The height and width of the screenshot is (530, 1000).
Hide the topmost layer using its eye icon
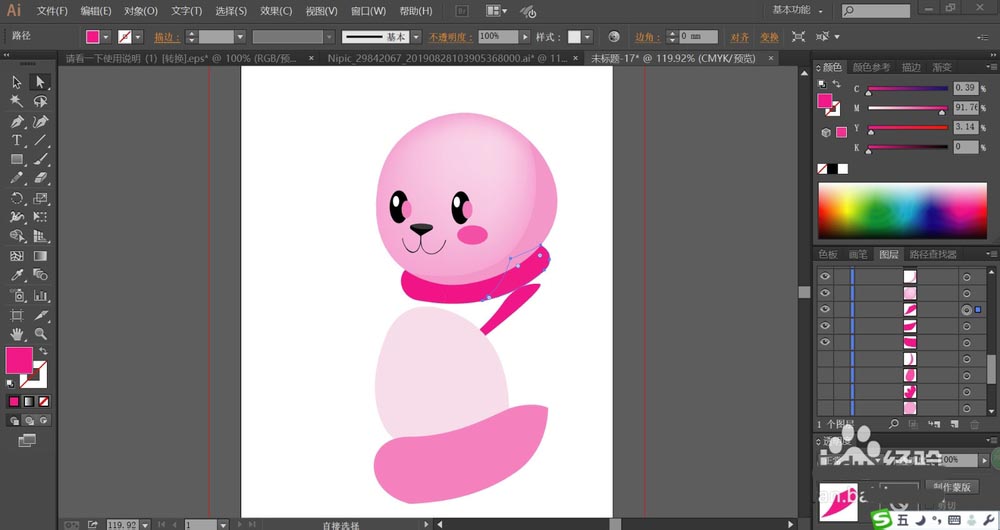click(825, 276)
